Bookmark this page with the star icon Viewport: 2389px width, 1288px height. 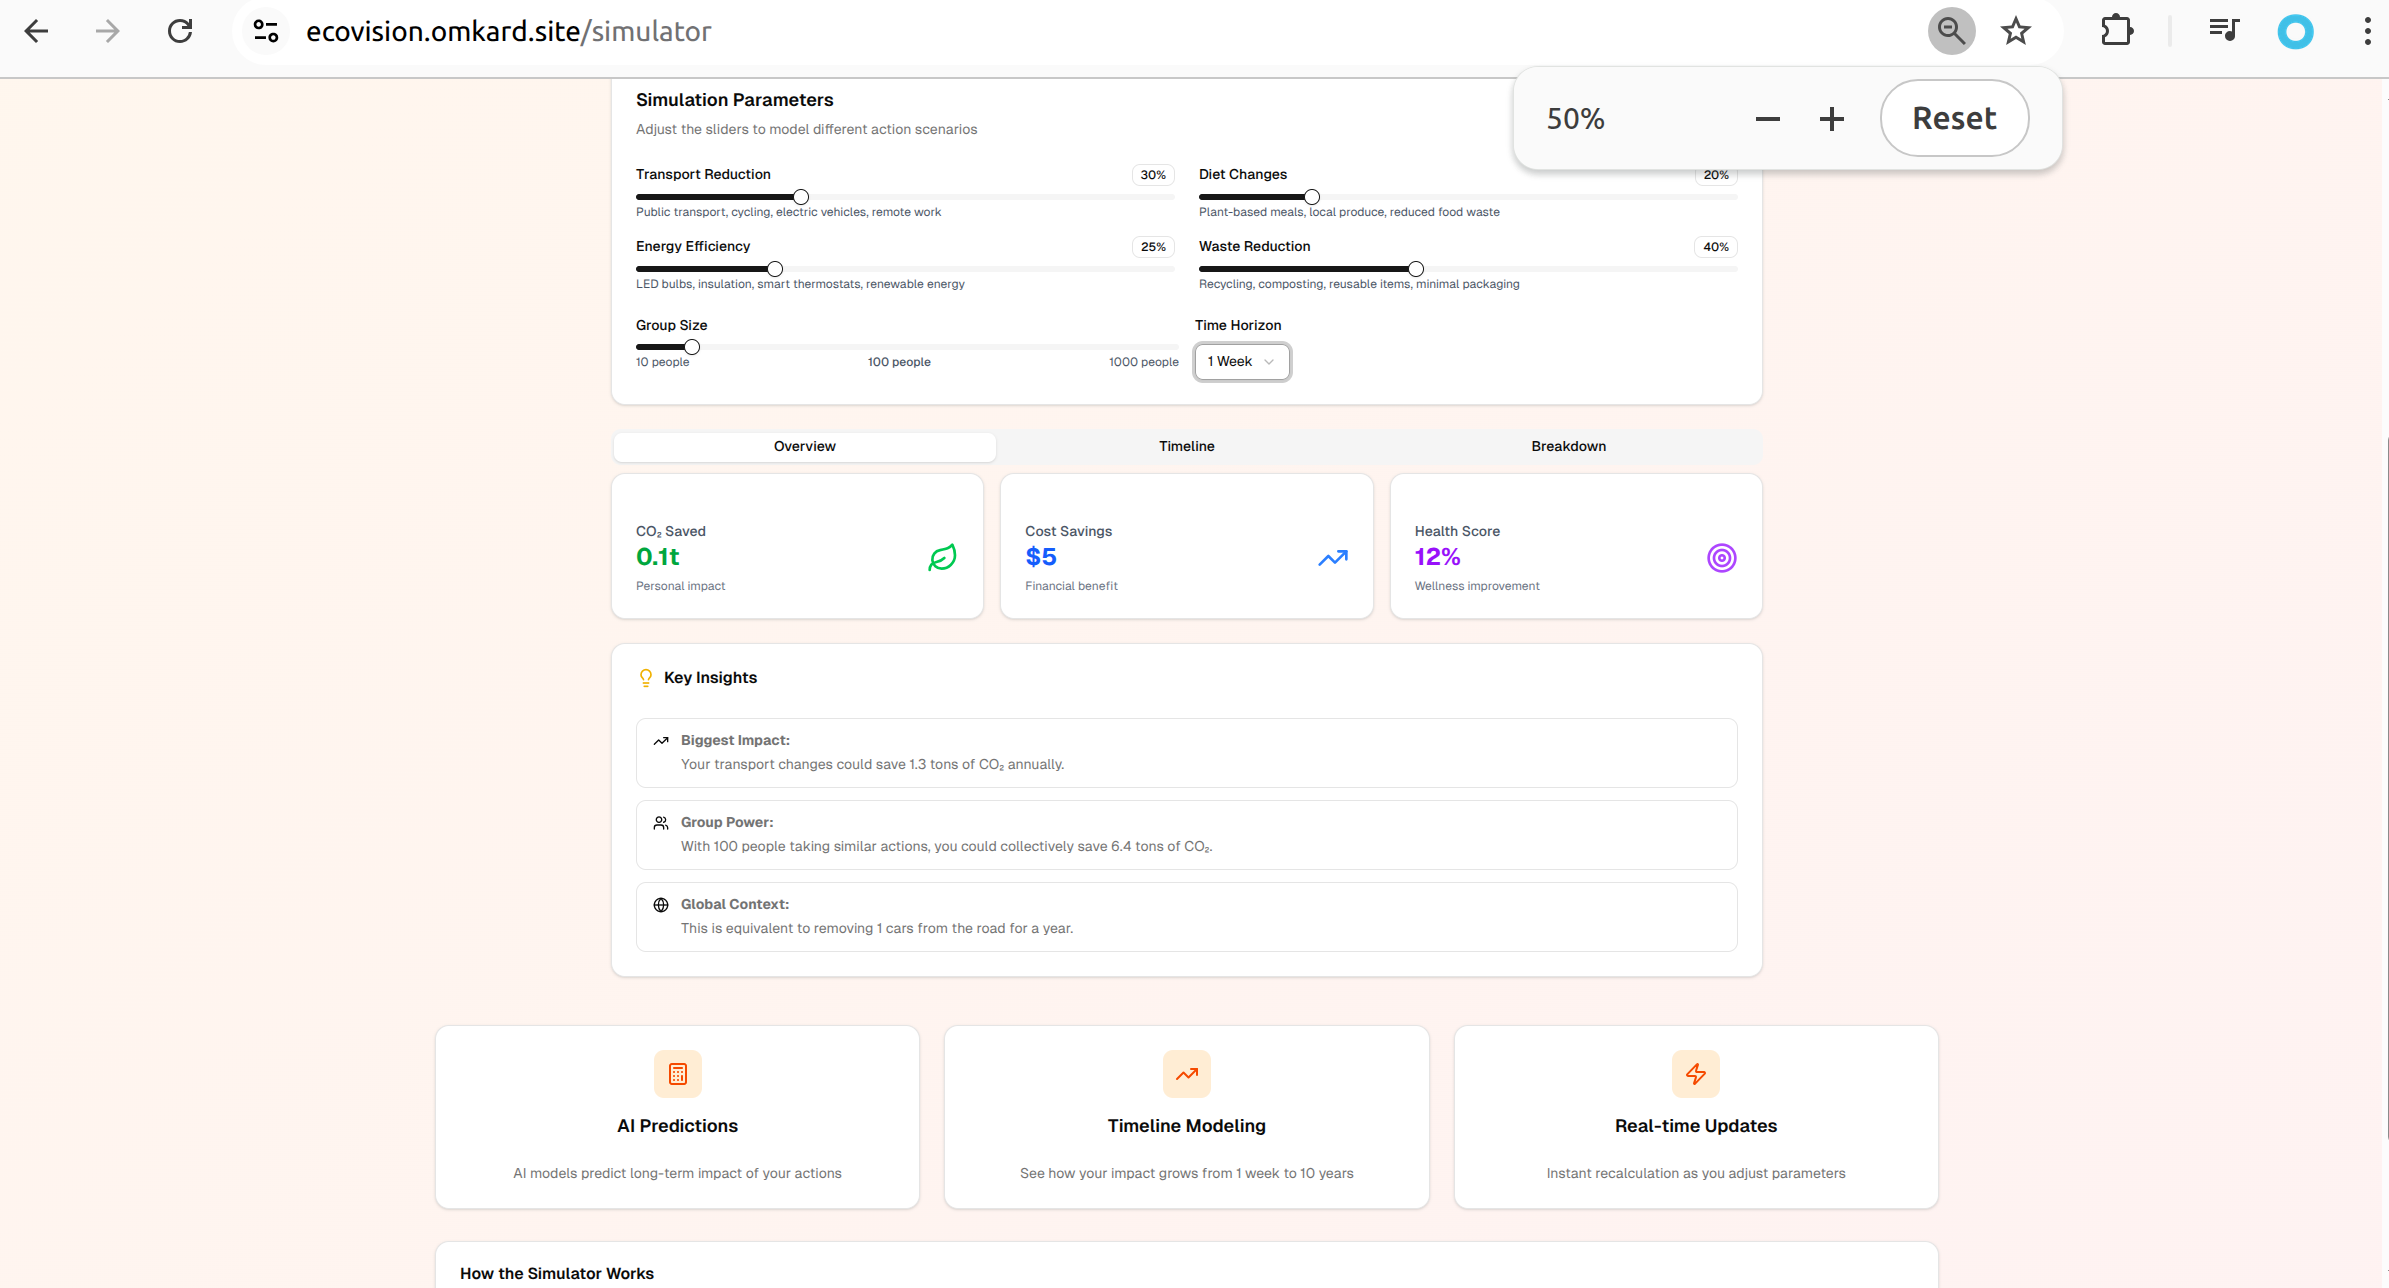click(2015, 32)
